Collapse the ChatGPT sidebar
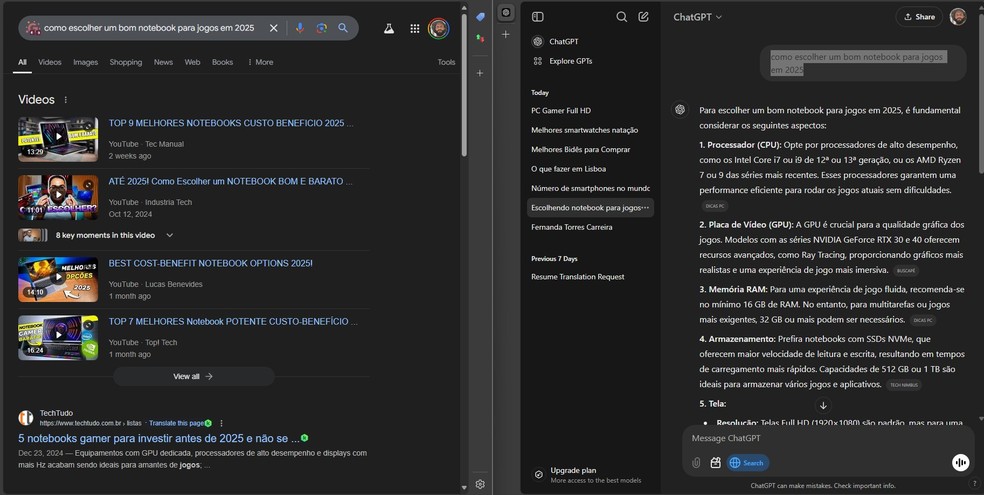984x495 pixels. [x=538, y=17]
